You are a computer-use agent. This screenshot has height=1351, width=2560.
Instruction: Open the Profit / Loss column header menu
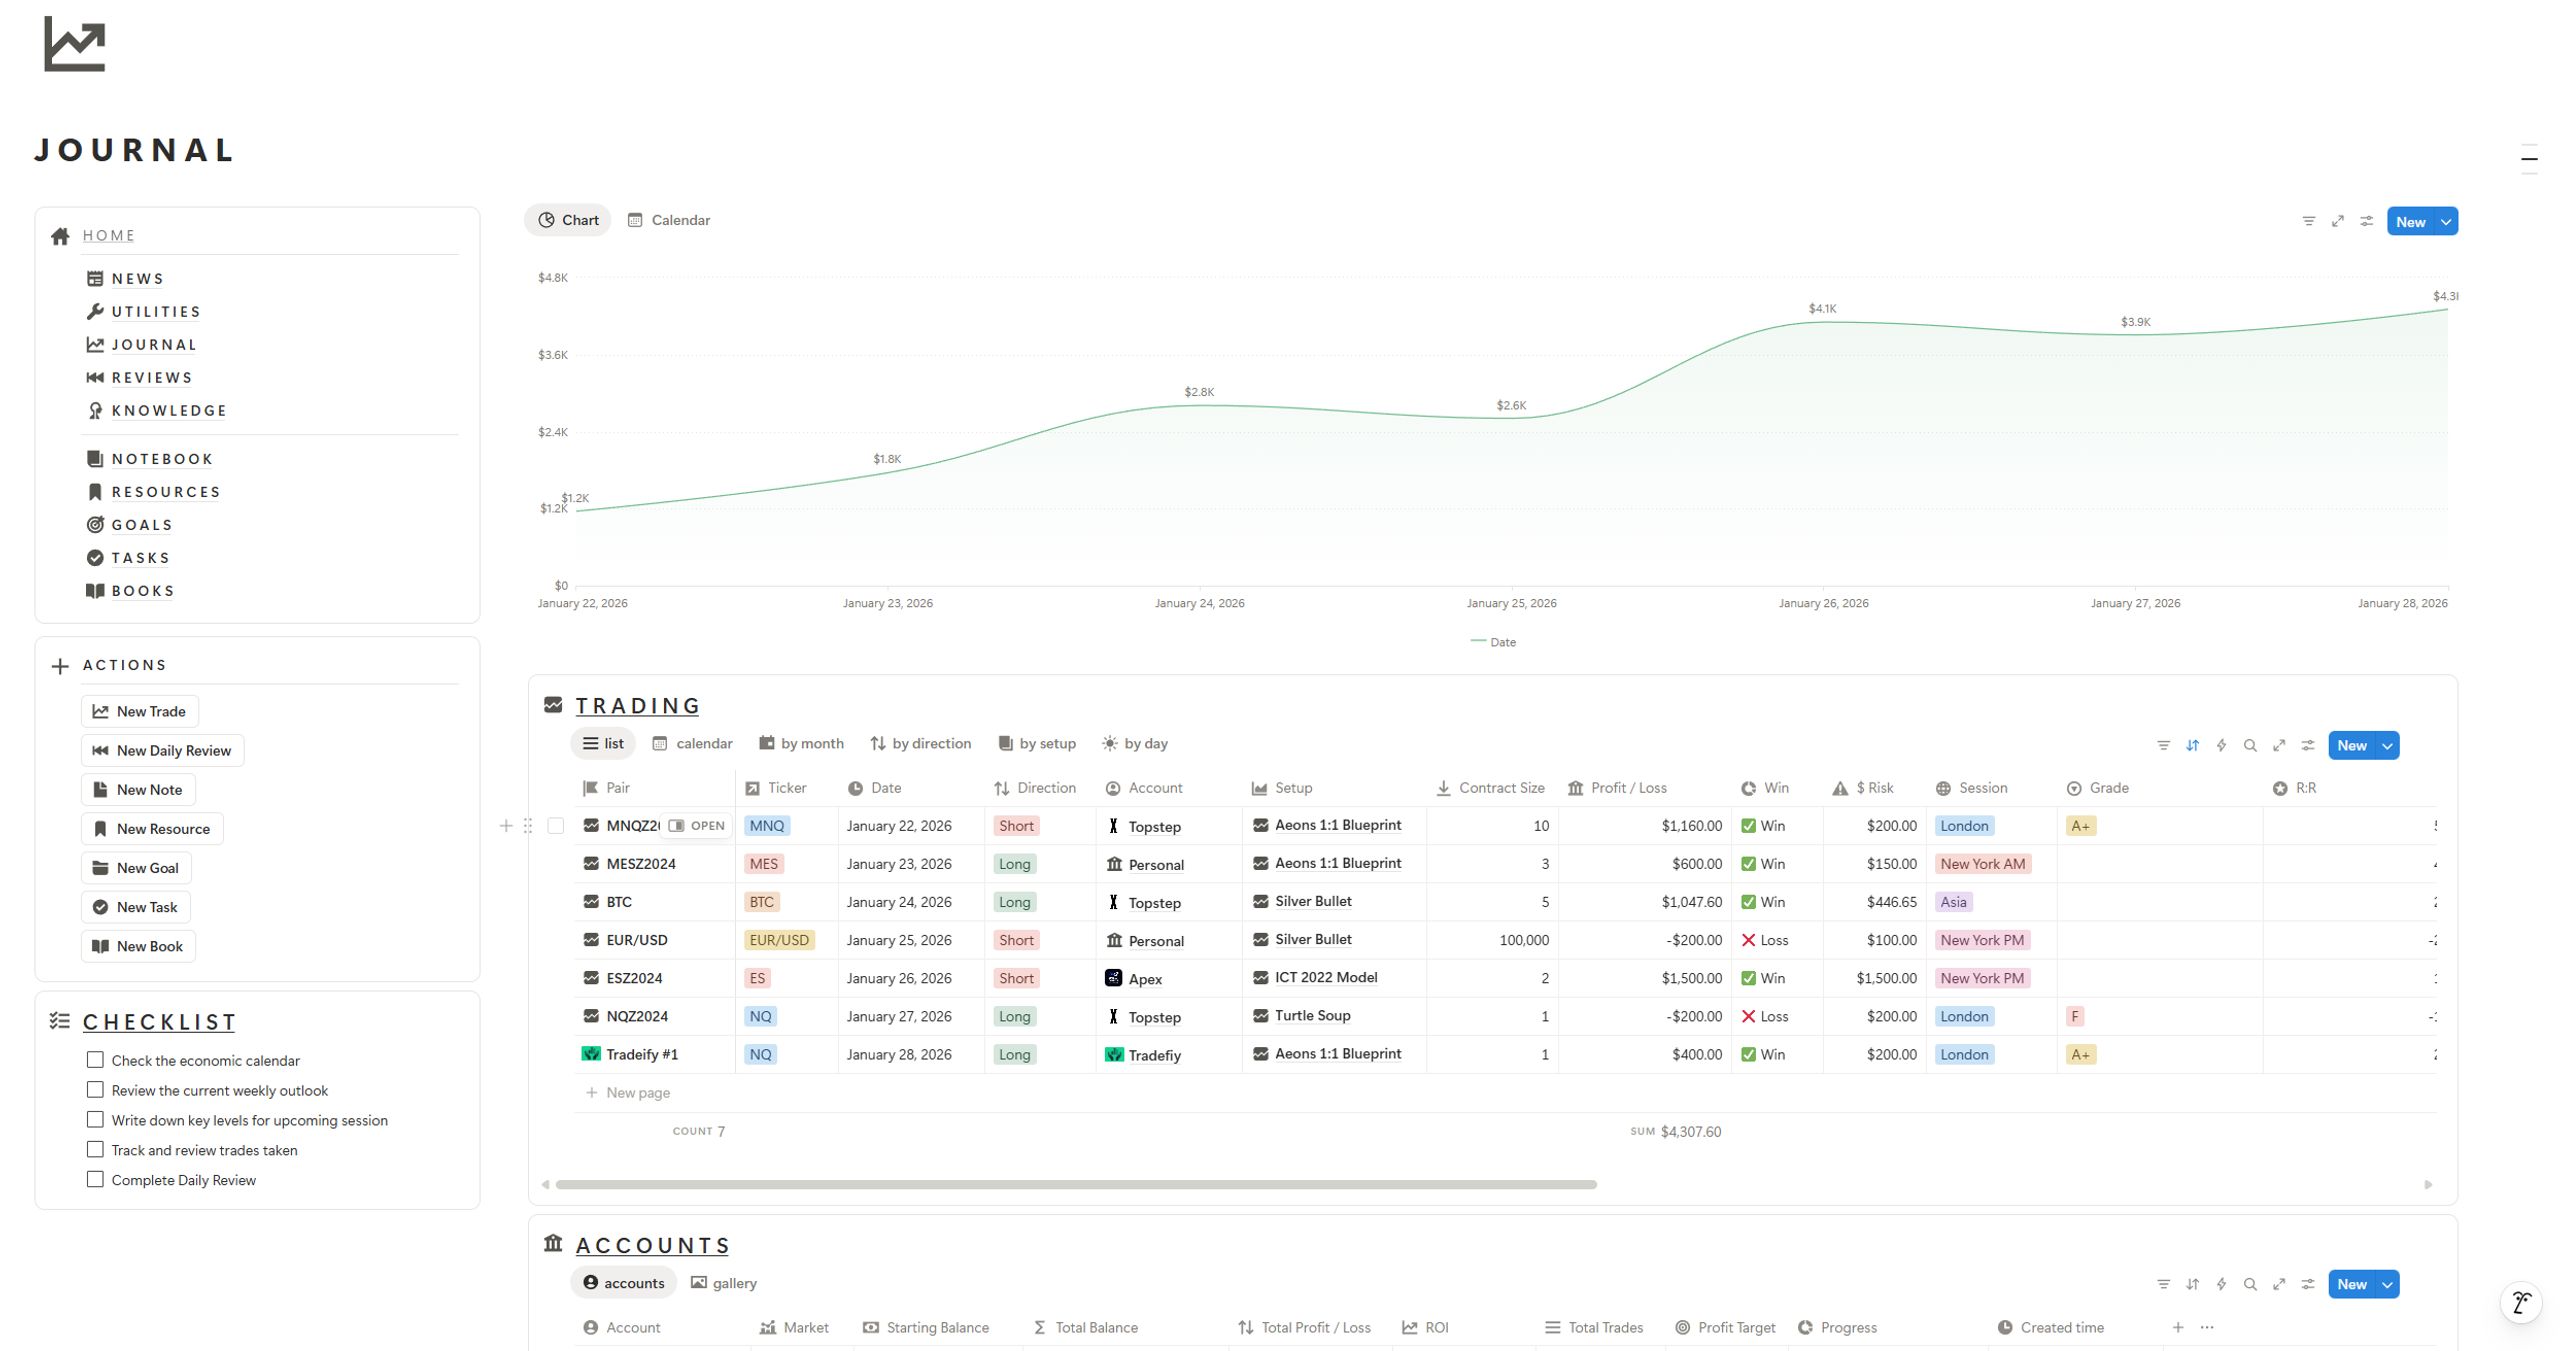click(1644, 788)
